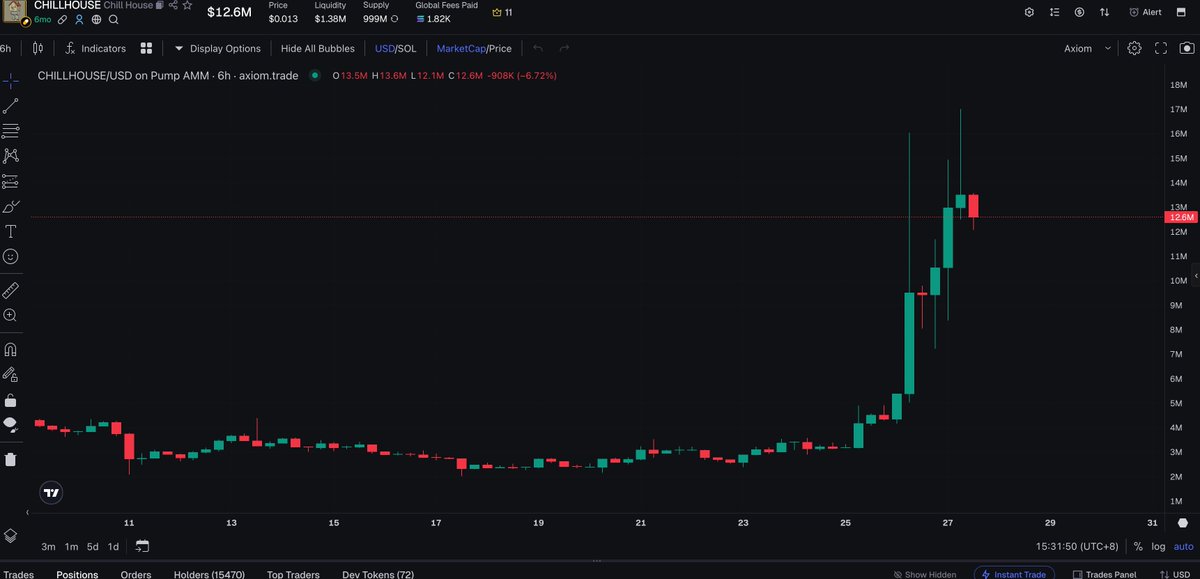
Task: Select the ruler measure tool
Action: [10, 290]
